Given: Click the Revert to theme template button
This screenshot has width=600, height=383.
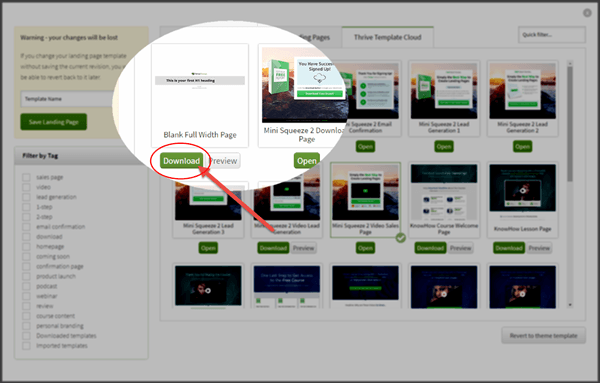Looking at the screenshot, I should coord(543,336).
